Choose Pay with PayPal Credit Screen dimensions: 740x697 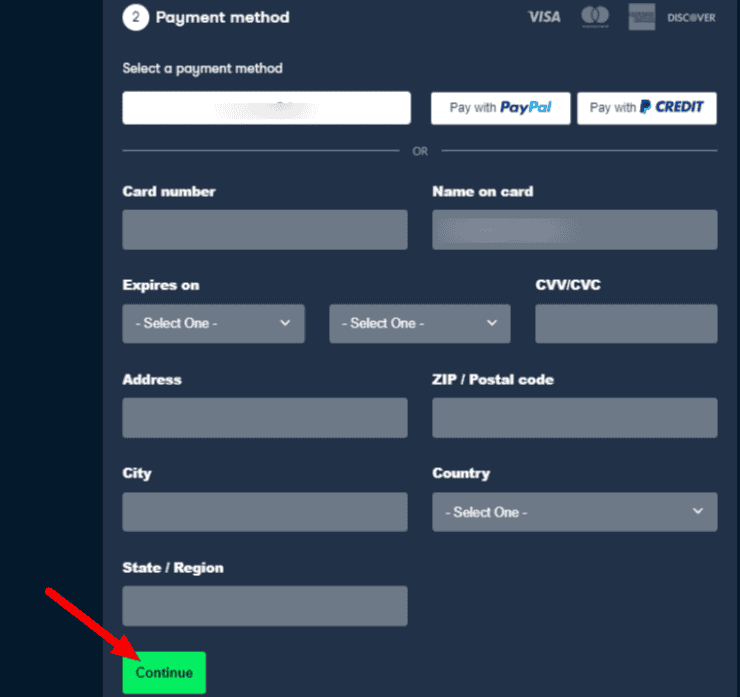(646, 108)
